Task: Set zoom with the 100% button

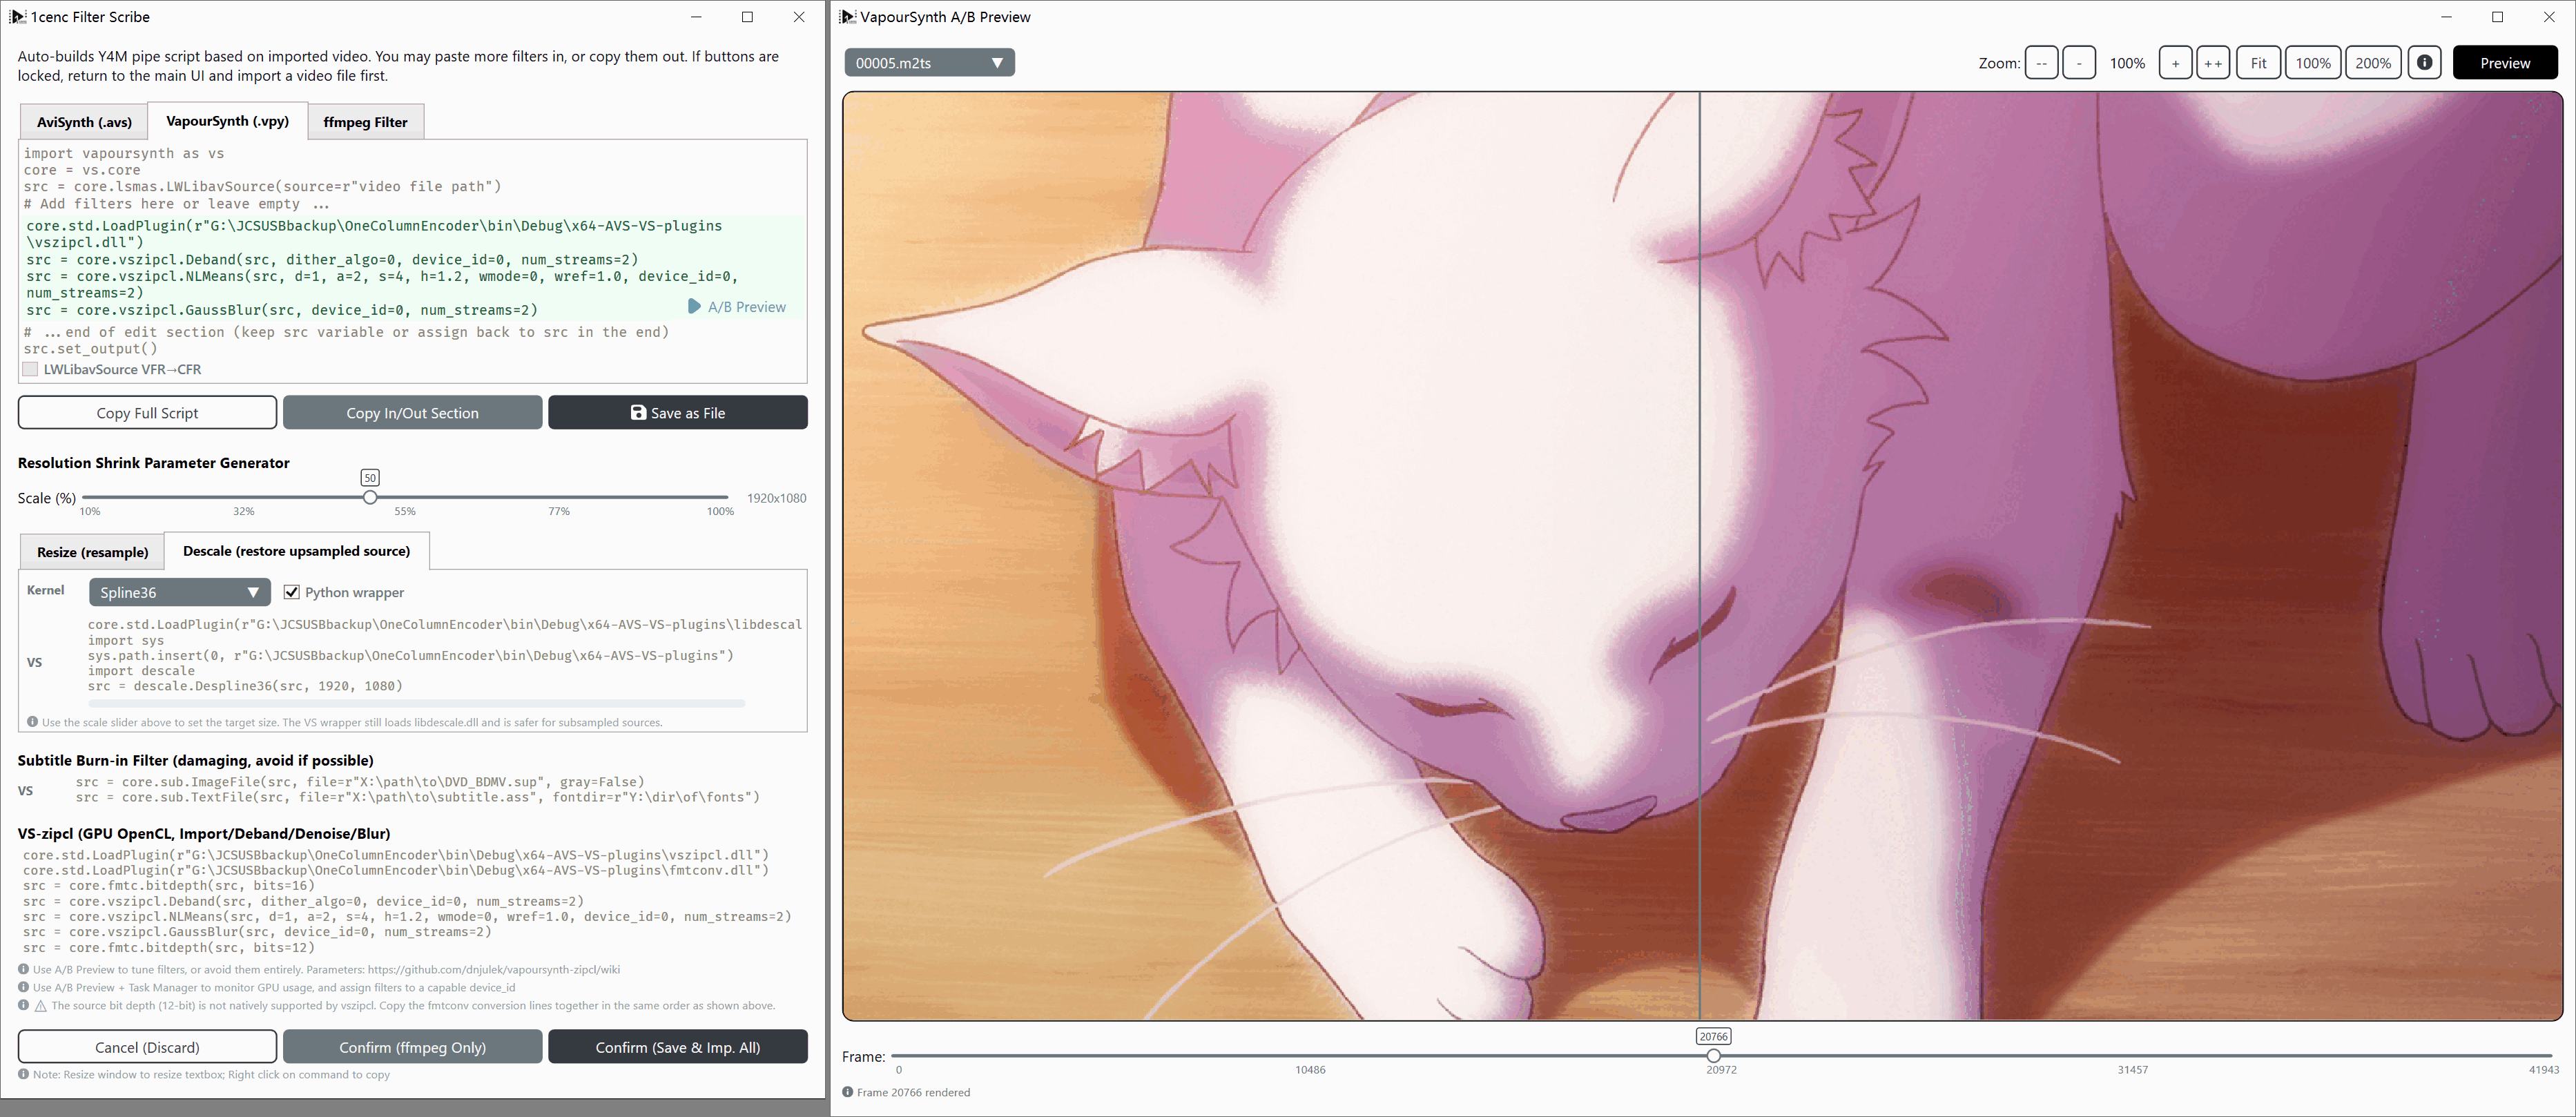Action: [2313, 63]
